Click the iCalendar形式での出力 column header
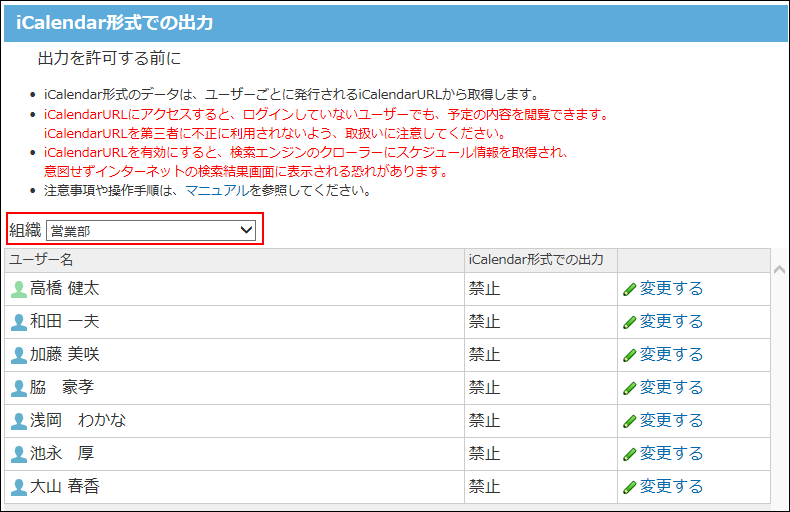Viewport: 790px width, 512px height. tap(536, 260)
